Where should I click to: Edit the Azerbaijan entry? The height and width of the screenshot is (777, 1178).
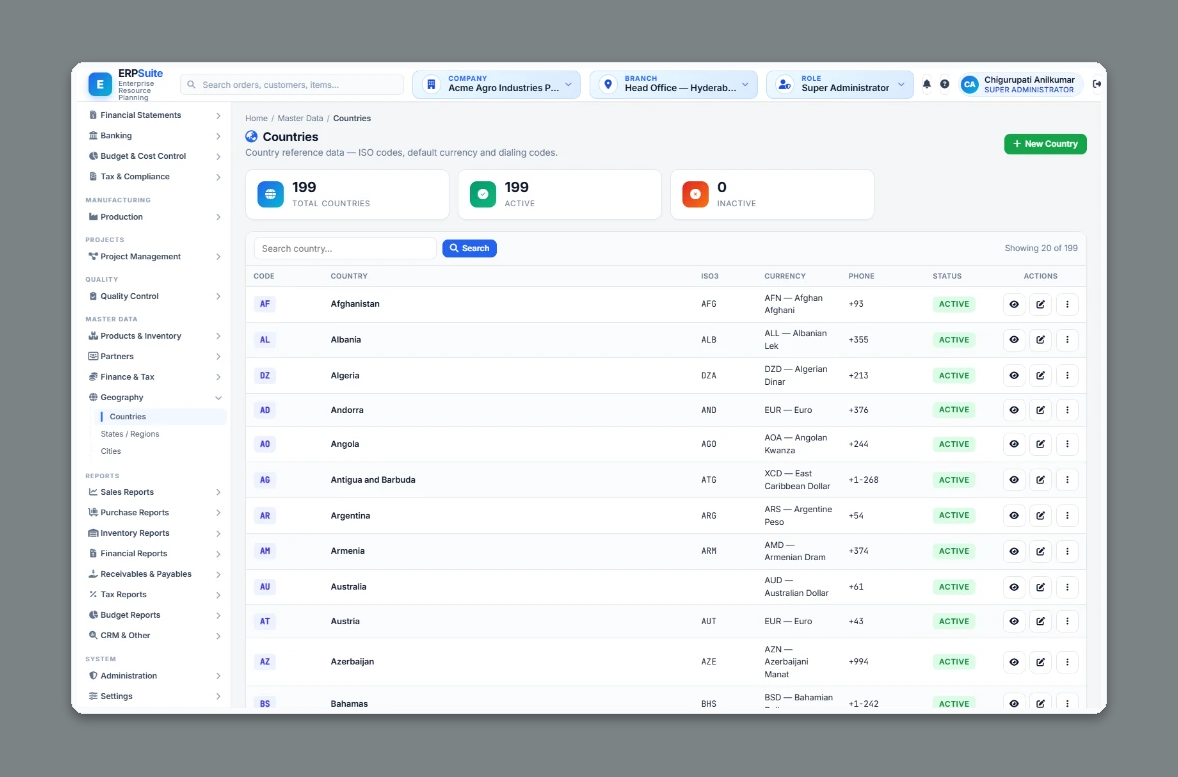point(1041,662)
